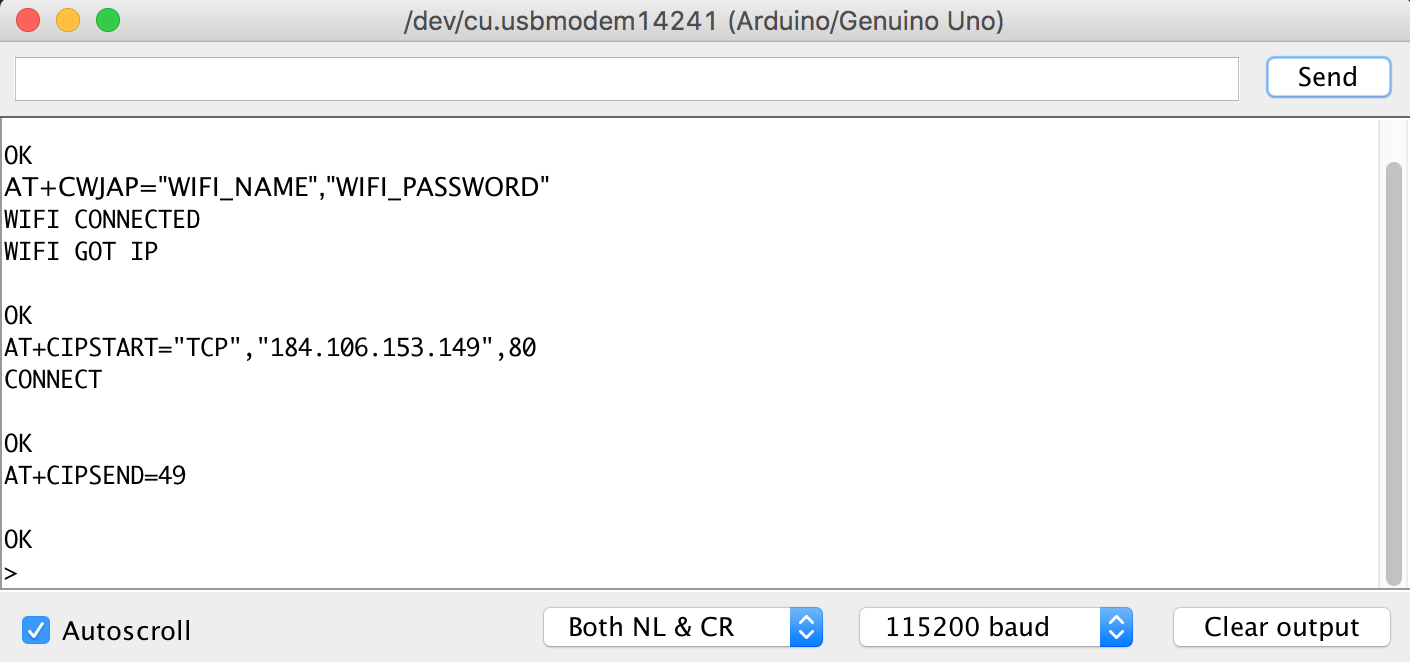Image resolution: width=1410 pixels, height=662 pixels.
Task: Click the vertical scrollbar thumb
Action: (1394, 372)
